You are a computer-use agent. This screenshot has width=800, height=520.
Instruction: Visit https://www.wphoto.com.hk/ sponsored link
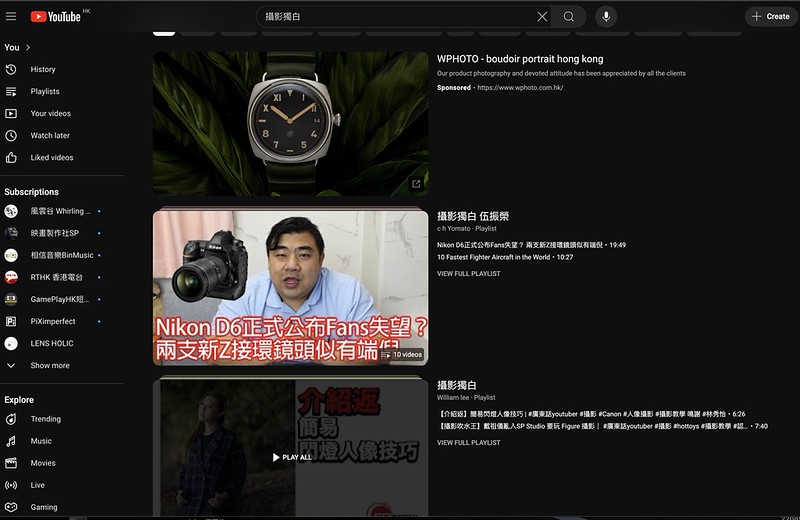(520, 87)
